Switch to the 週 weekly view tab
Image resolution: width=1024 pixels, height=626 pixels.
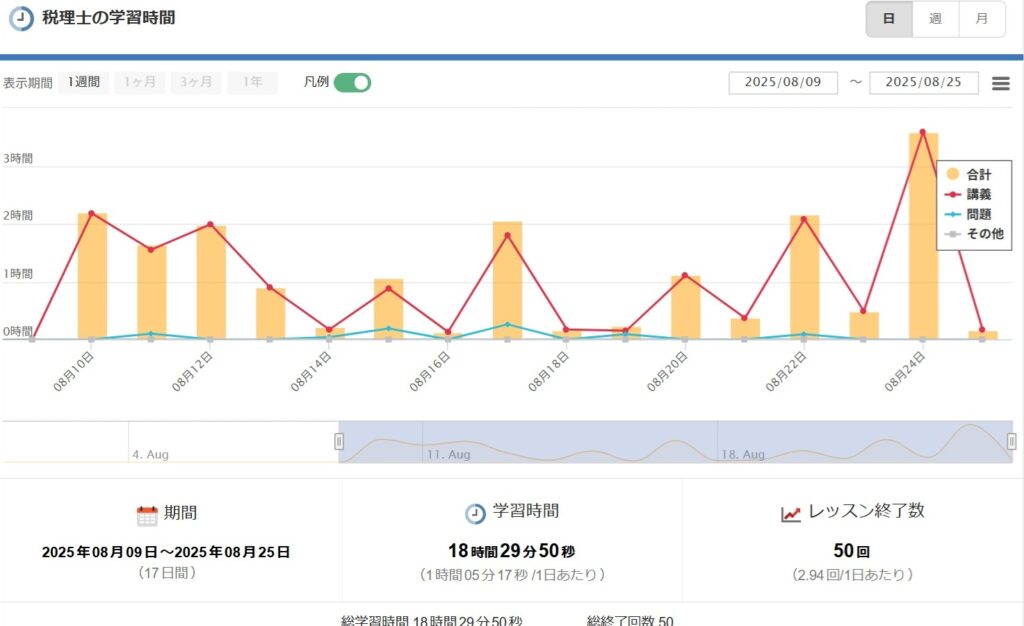coord(935,19)
